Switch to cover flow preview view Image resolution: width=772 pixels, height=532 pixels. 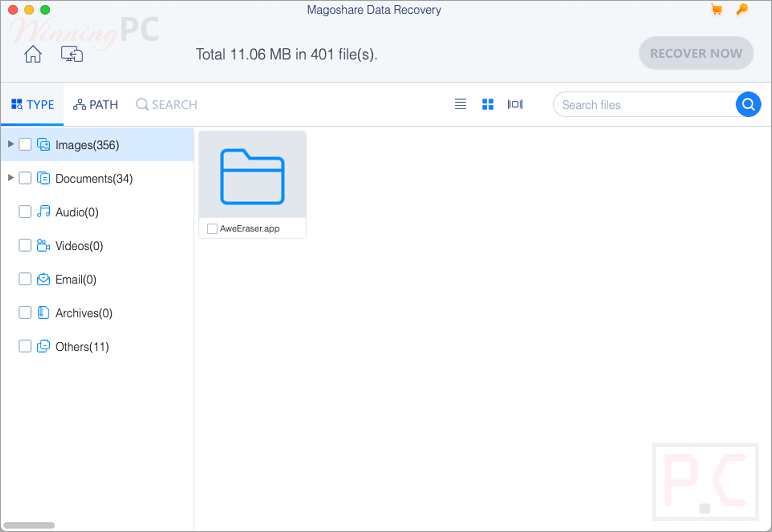tap(515, 104)
